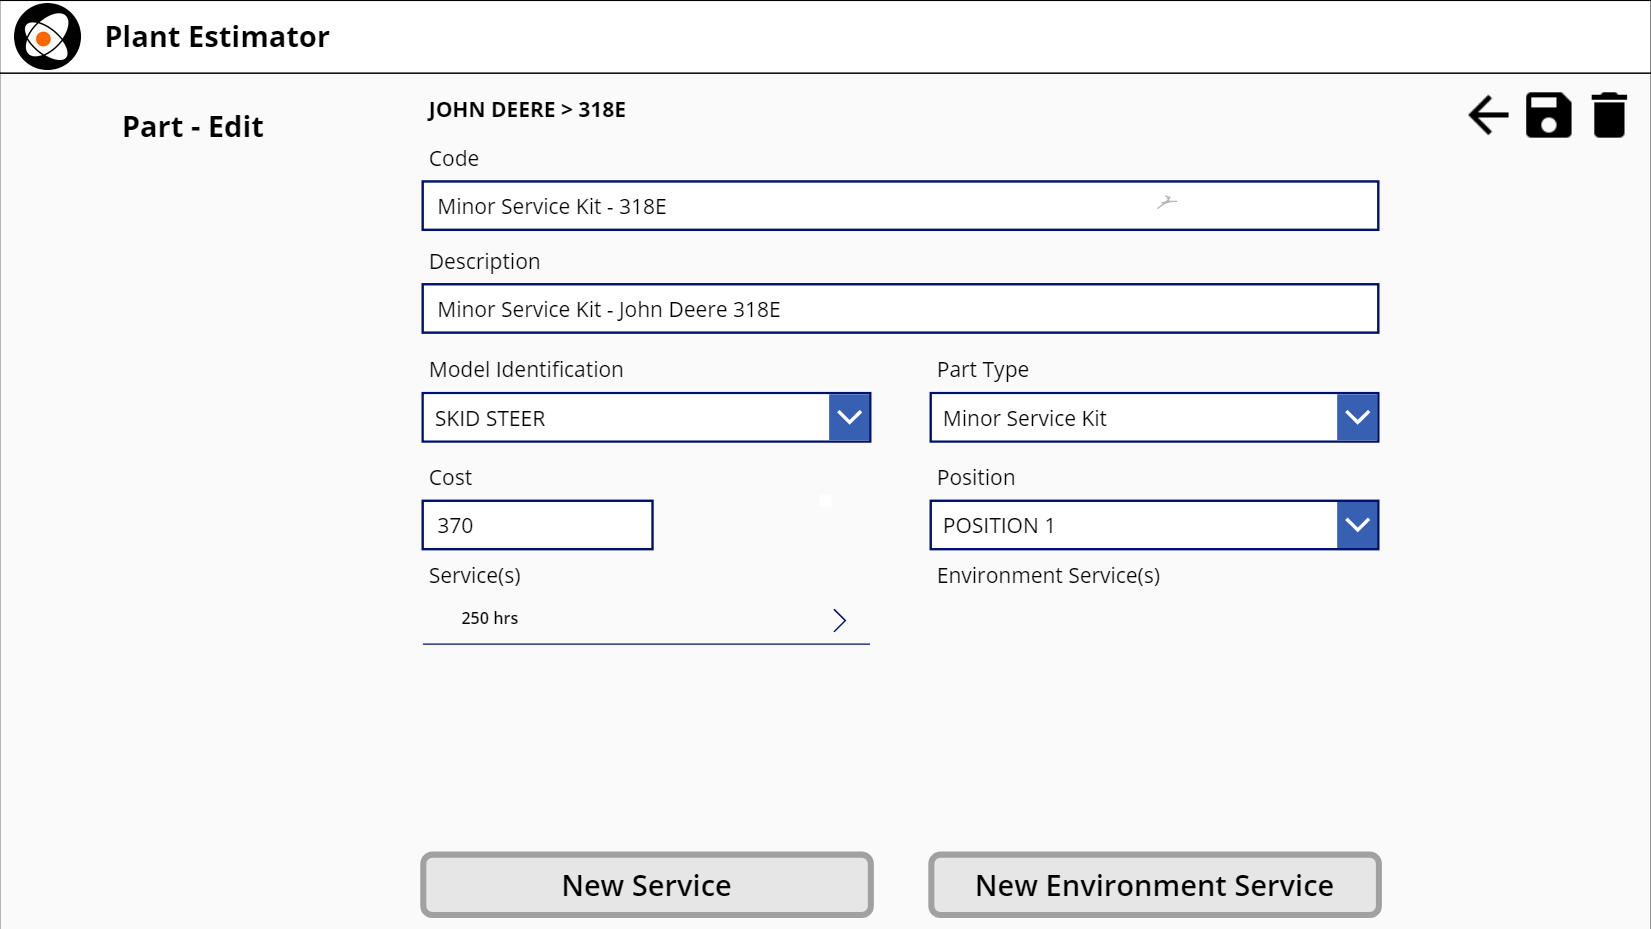Save the part with the floppy disk icon

(x=1548, y=115)
